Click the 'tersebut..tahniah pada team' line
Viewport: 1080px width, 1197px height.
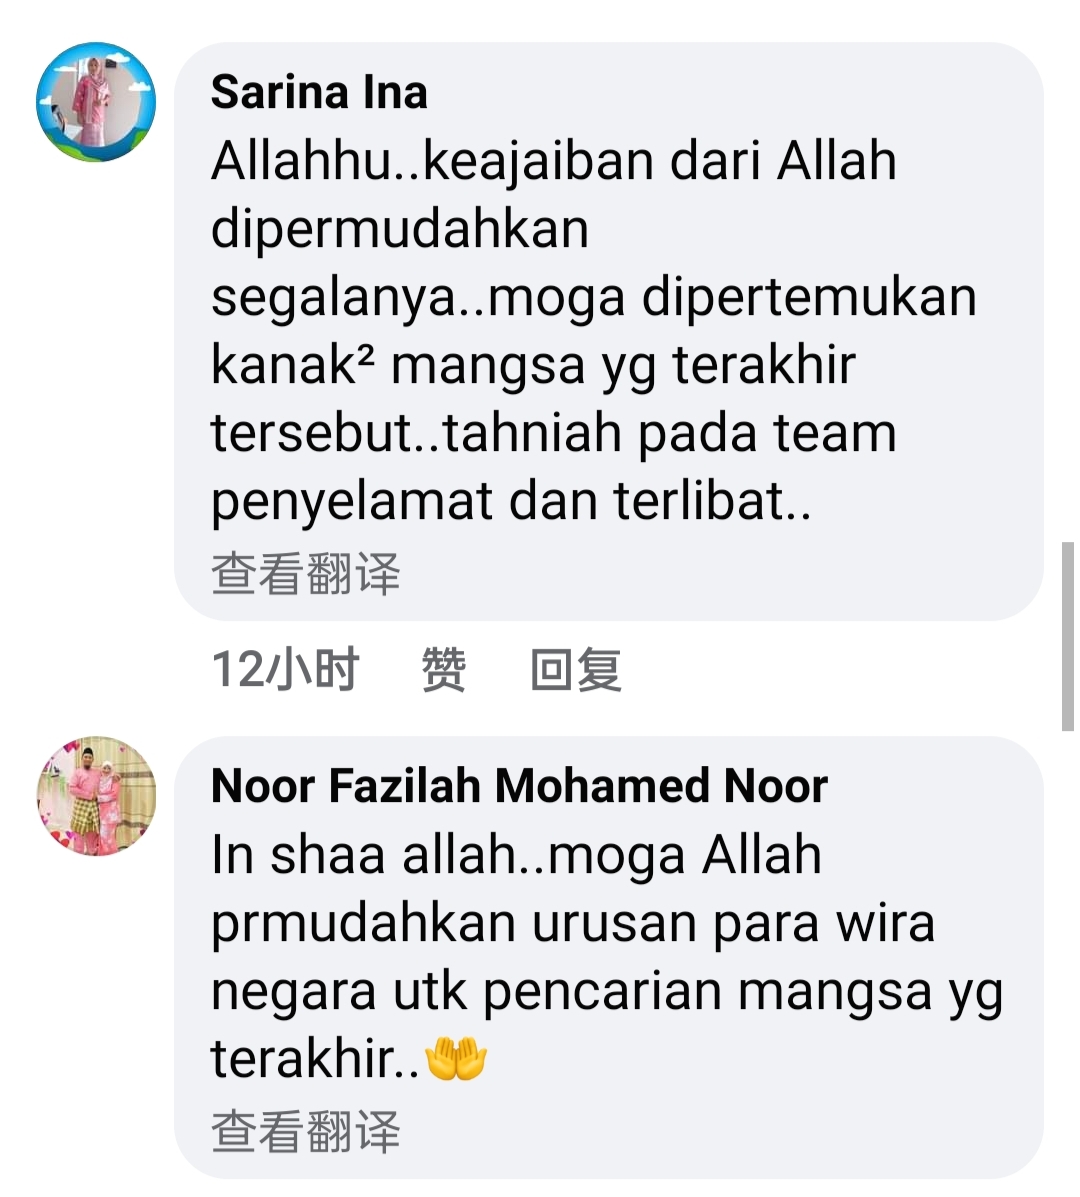(553, 433)
